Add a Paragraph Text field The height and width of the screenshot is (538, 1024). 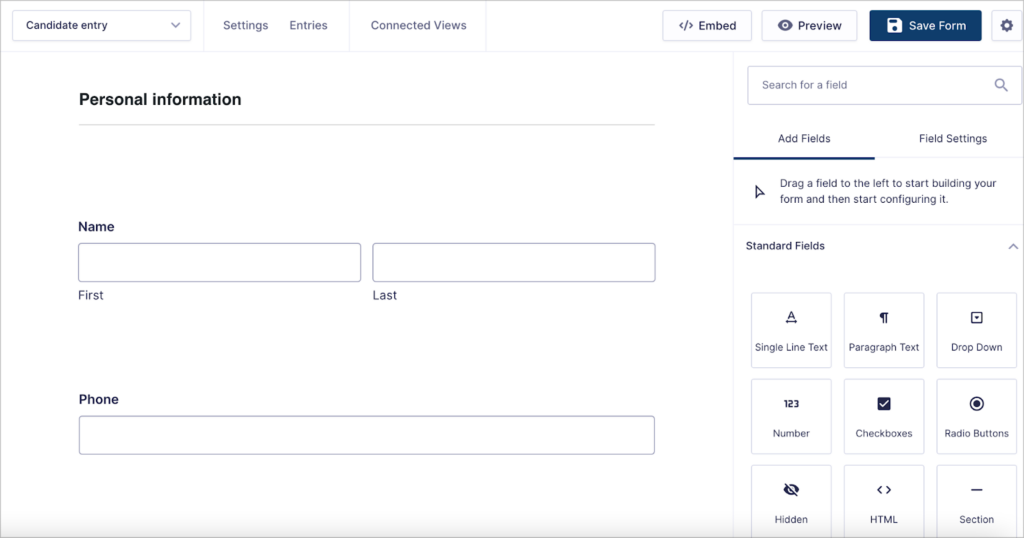pyautogui.click(x=884, y=331)
